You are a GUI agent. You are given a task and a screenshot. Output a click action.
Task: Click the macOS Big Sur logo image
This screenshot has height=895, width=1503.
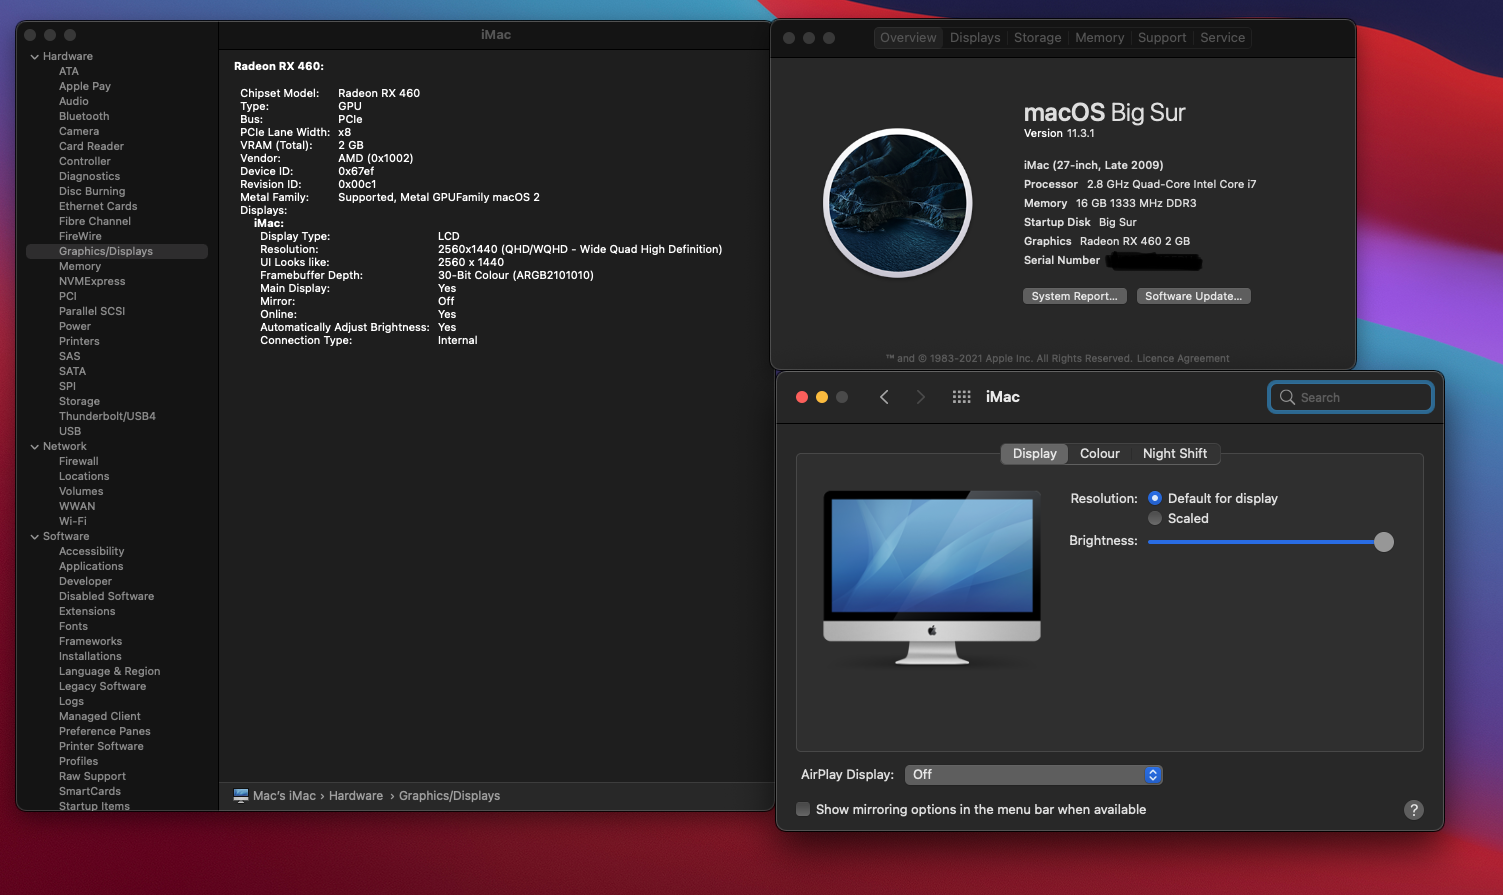(898, 203)
